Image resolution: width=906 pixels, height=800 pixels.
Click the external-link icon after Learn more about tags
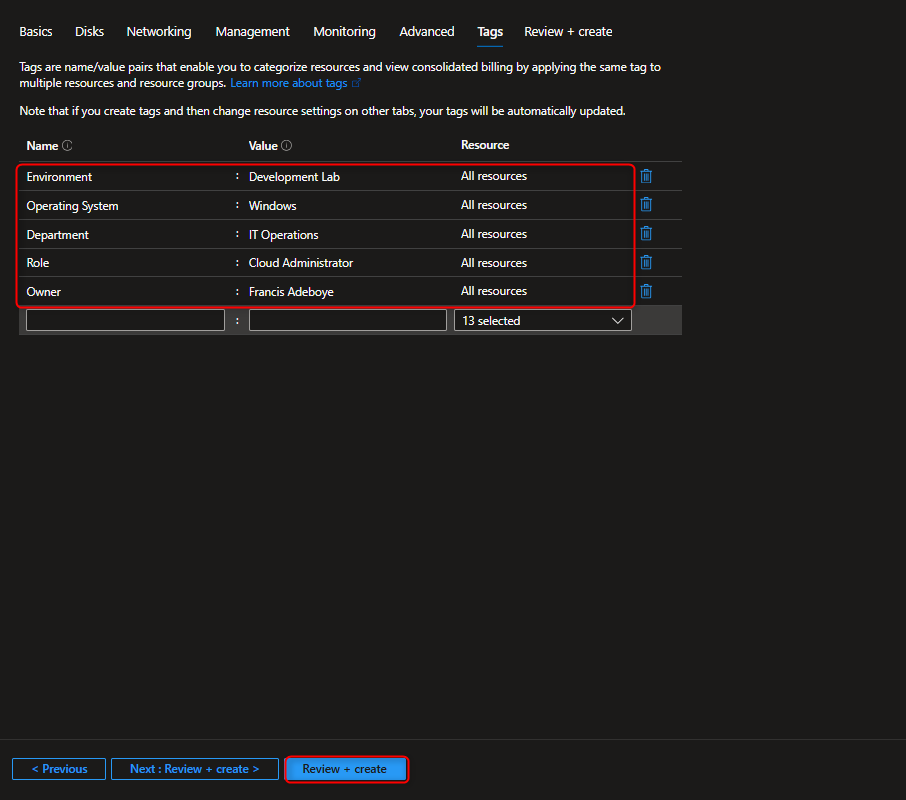(x=356, y=83)
